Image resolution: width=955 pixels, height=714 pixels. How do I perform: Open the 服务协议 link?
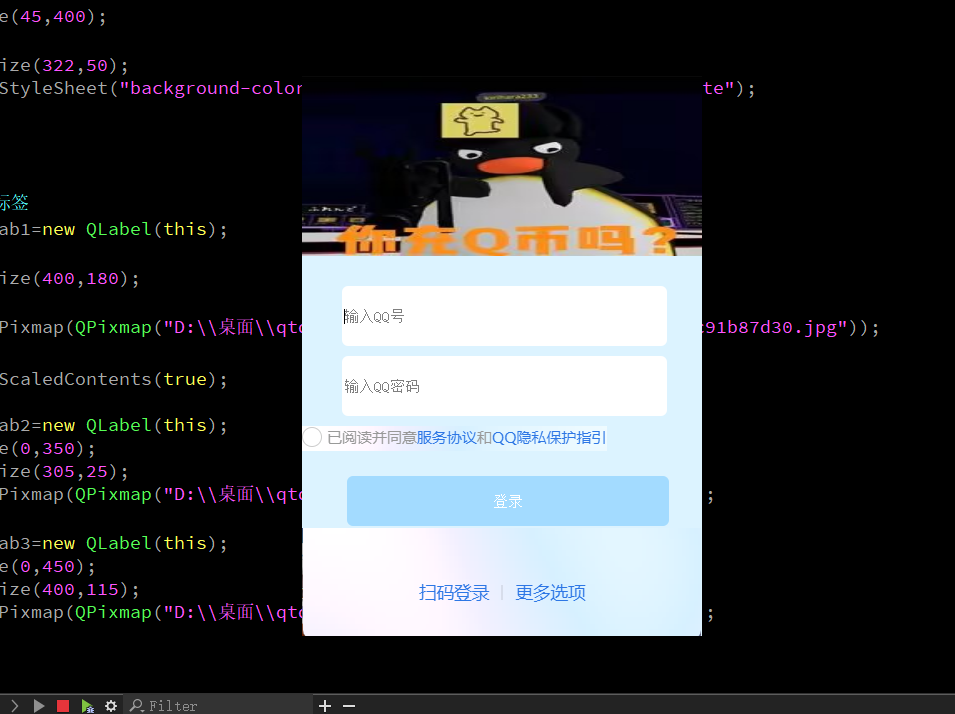pos(446,438)
